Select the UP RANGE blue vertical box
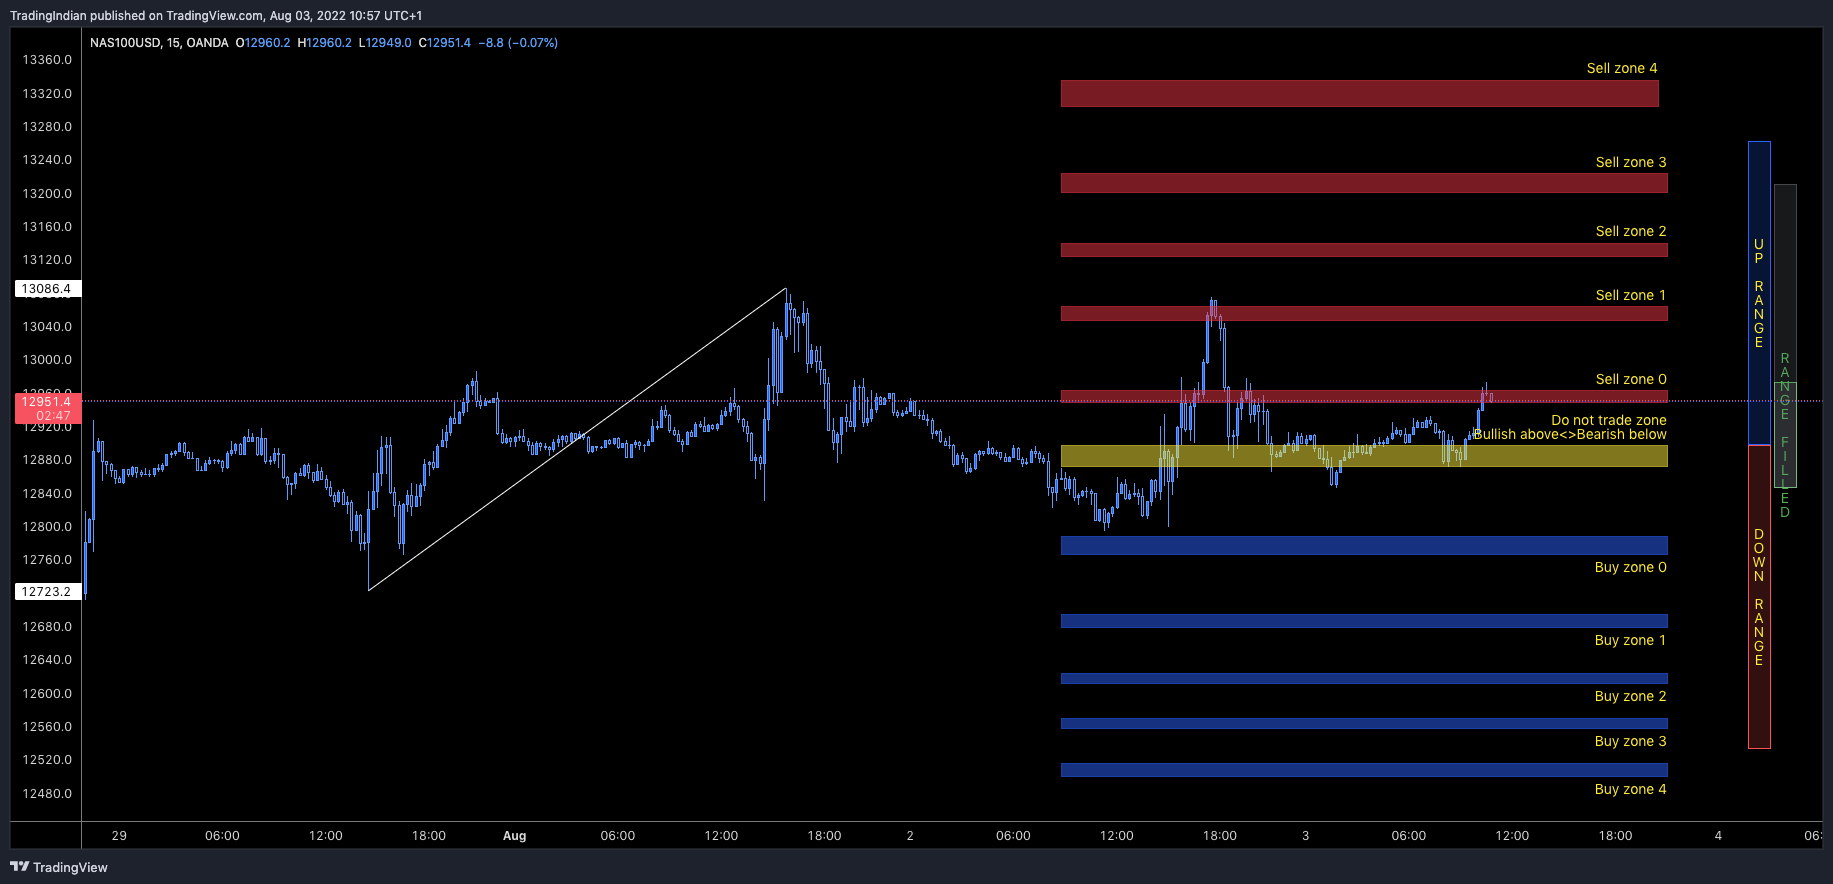 pyautogui.click(x=1759, y=293)
